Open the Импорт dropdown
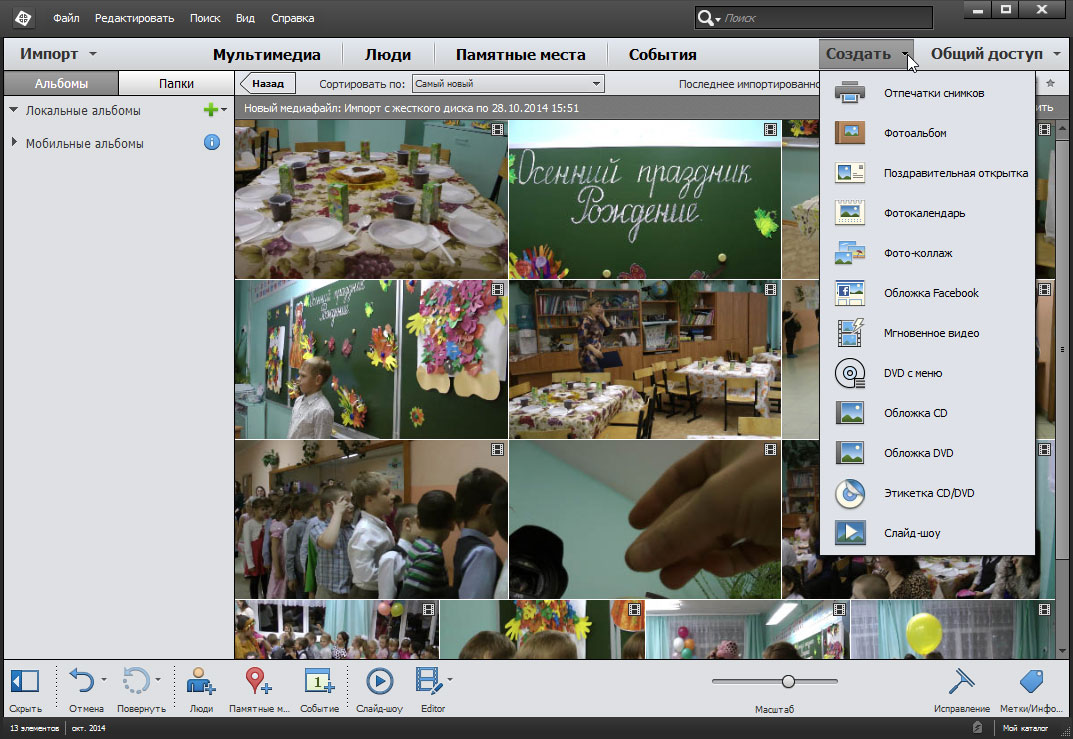Screen dimensions: 1073x739 pyautogui.click(x=58, y=54)
